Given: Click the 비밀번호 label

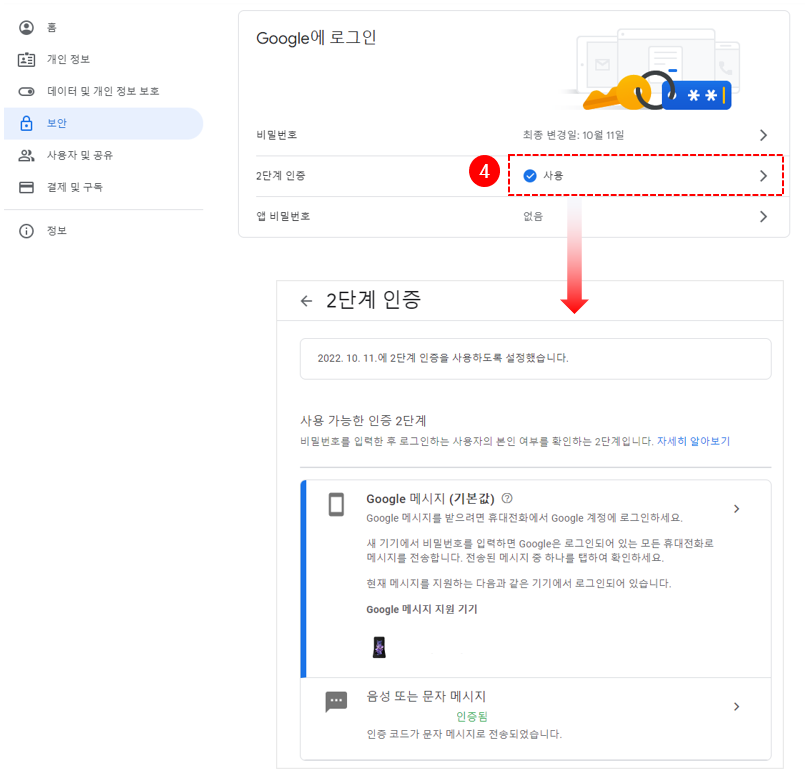Looking at the screenshot, I should point(277,135).
